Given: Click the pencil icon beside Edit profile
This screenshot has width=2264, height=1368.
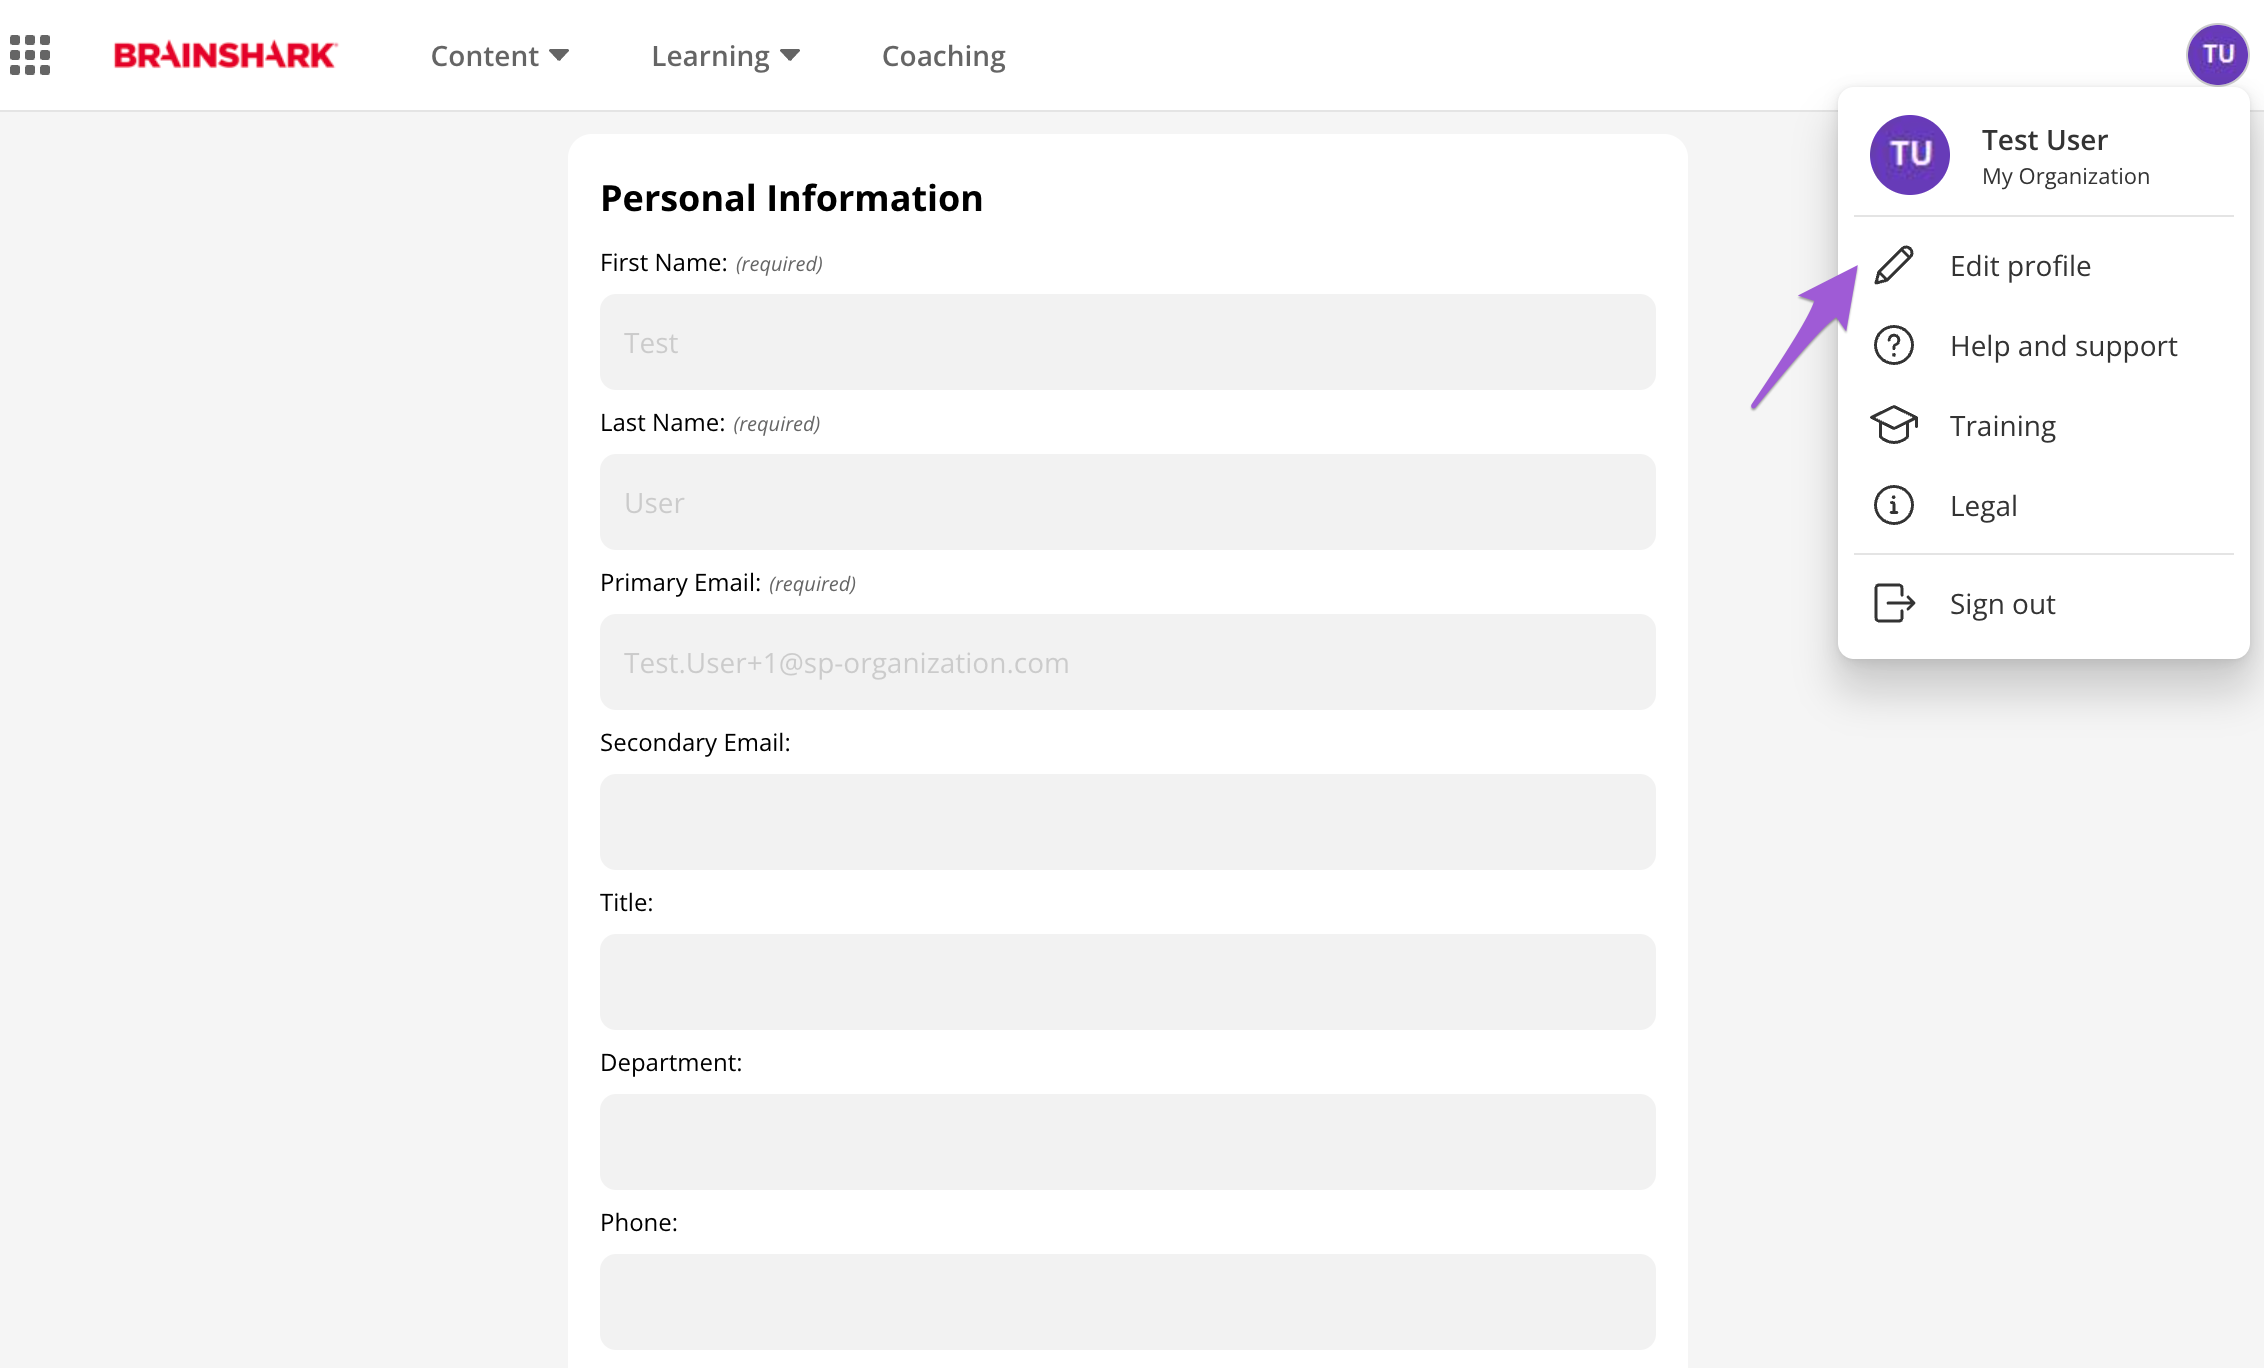Looking at the screenshot, I should click(x=1893, y=266).
